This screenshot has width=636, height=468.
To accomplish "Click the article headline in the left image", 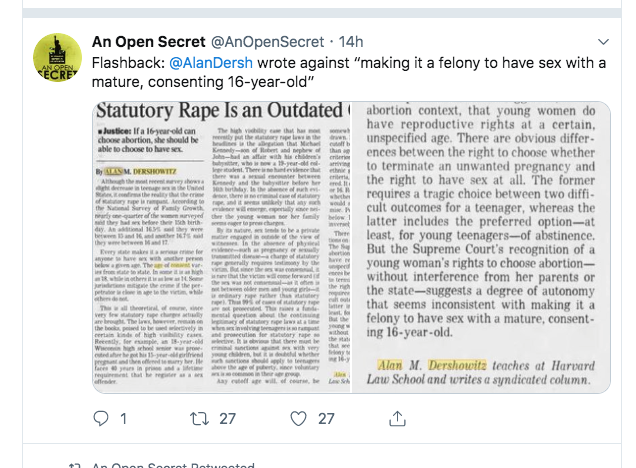I will [222, 110].
